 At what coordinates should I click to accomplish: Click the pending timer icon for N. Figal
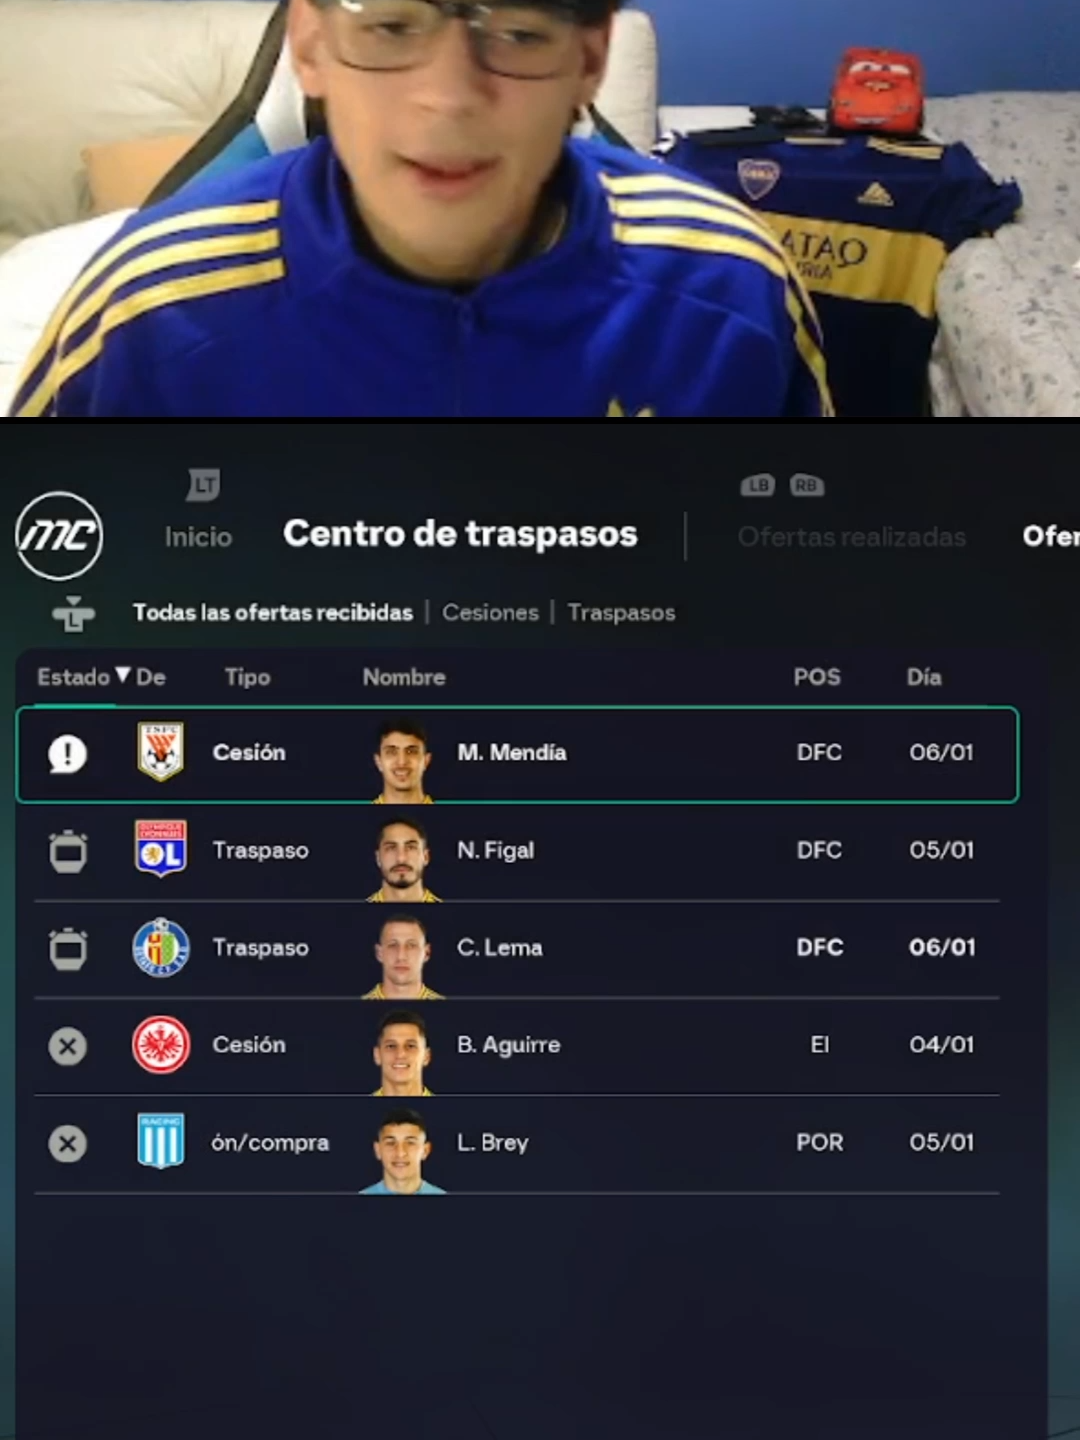[x=68, y=851]
